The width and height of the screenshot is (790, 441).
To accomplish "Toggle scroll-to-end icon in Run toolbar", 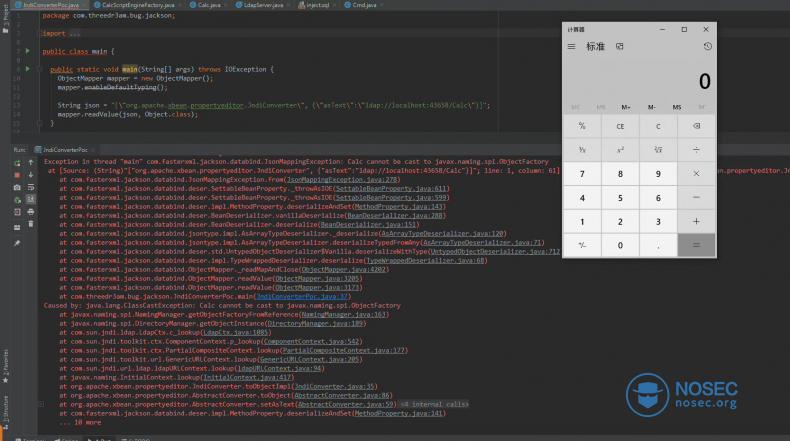I will [x=31, y=200].
